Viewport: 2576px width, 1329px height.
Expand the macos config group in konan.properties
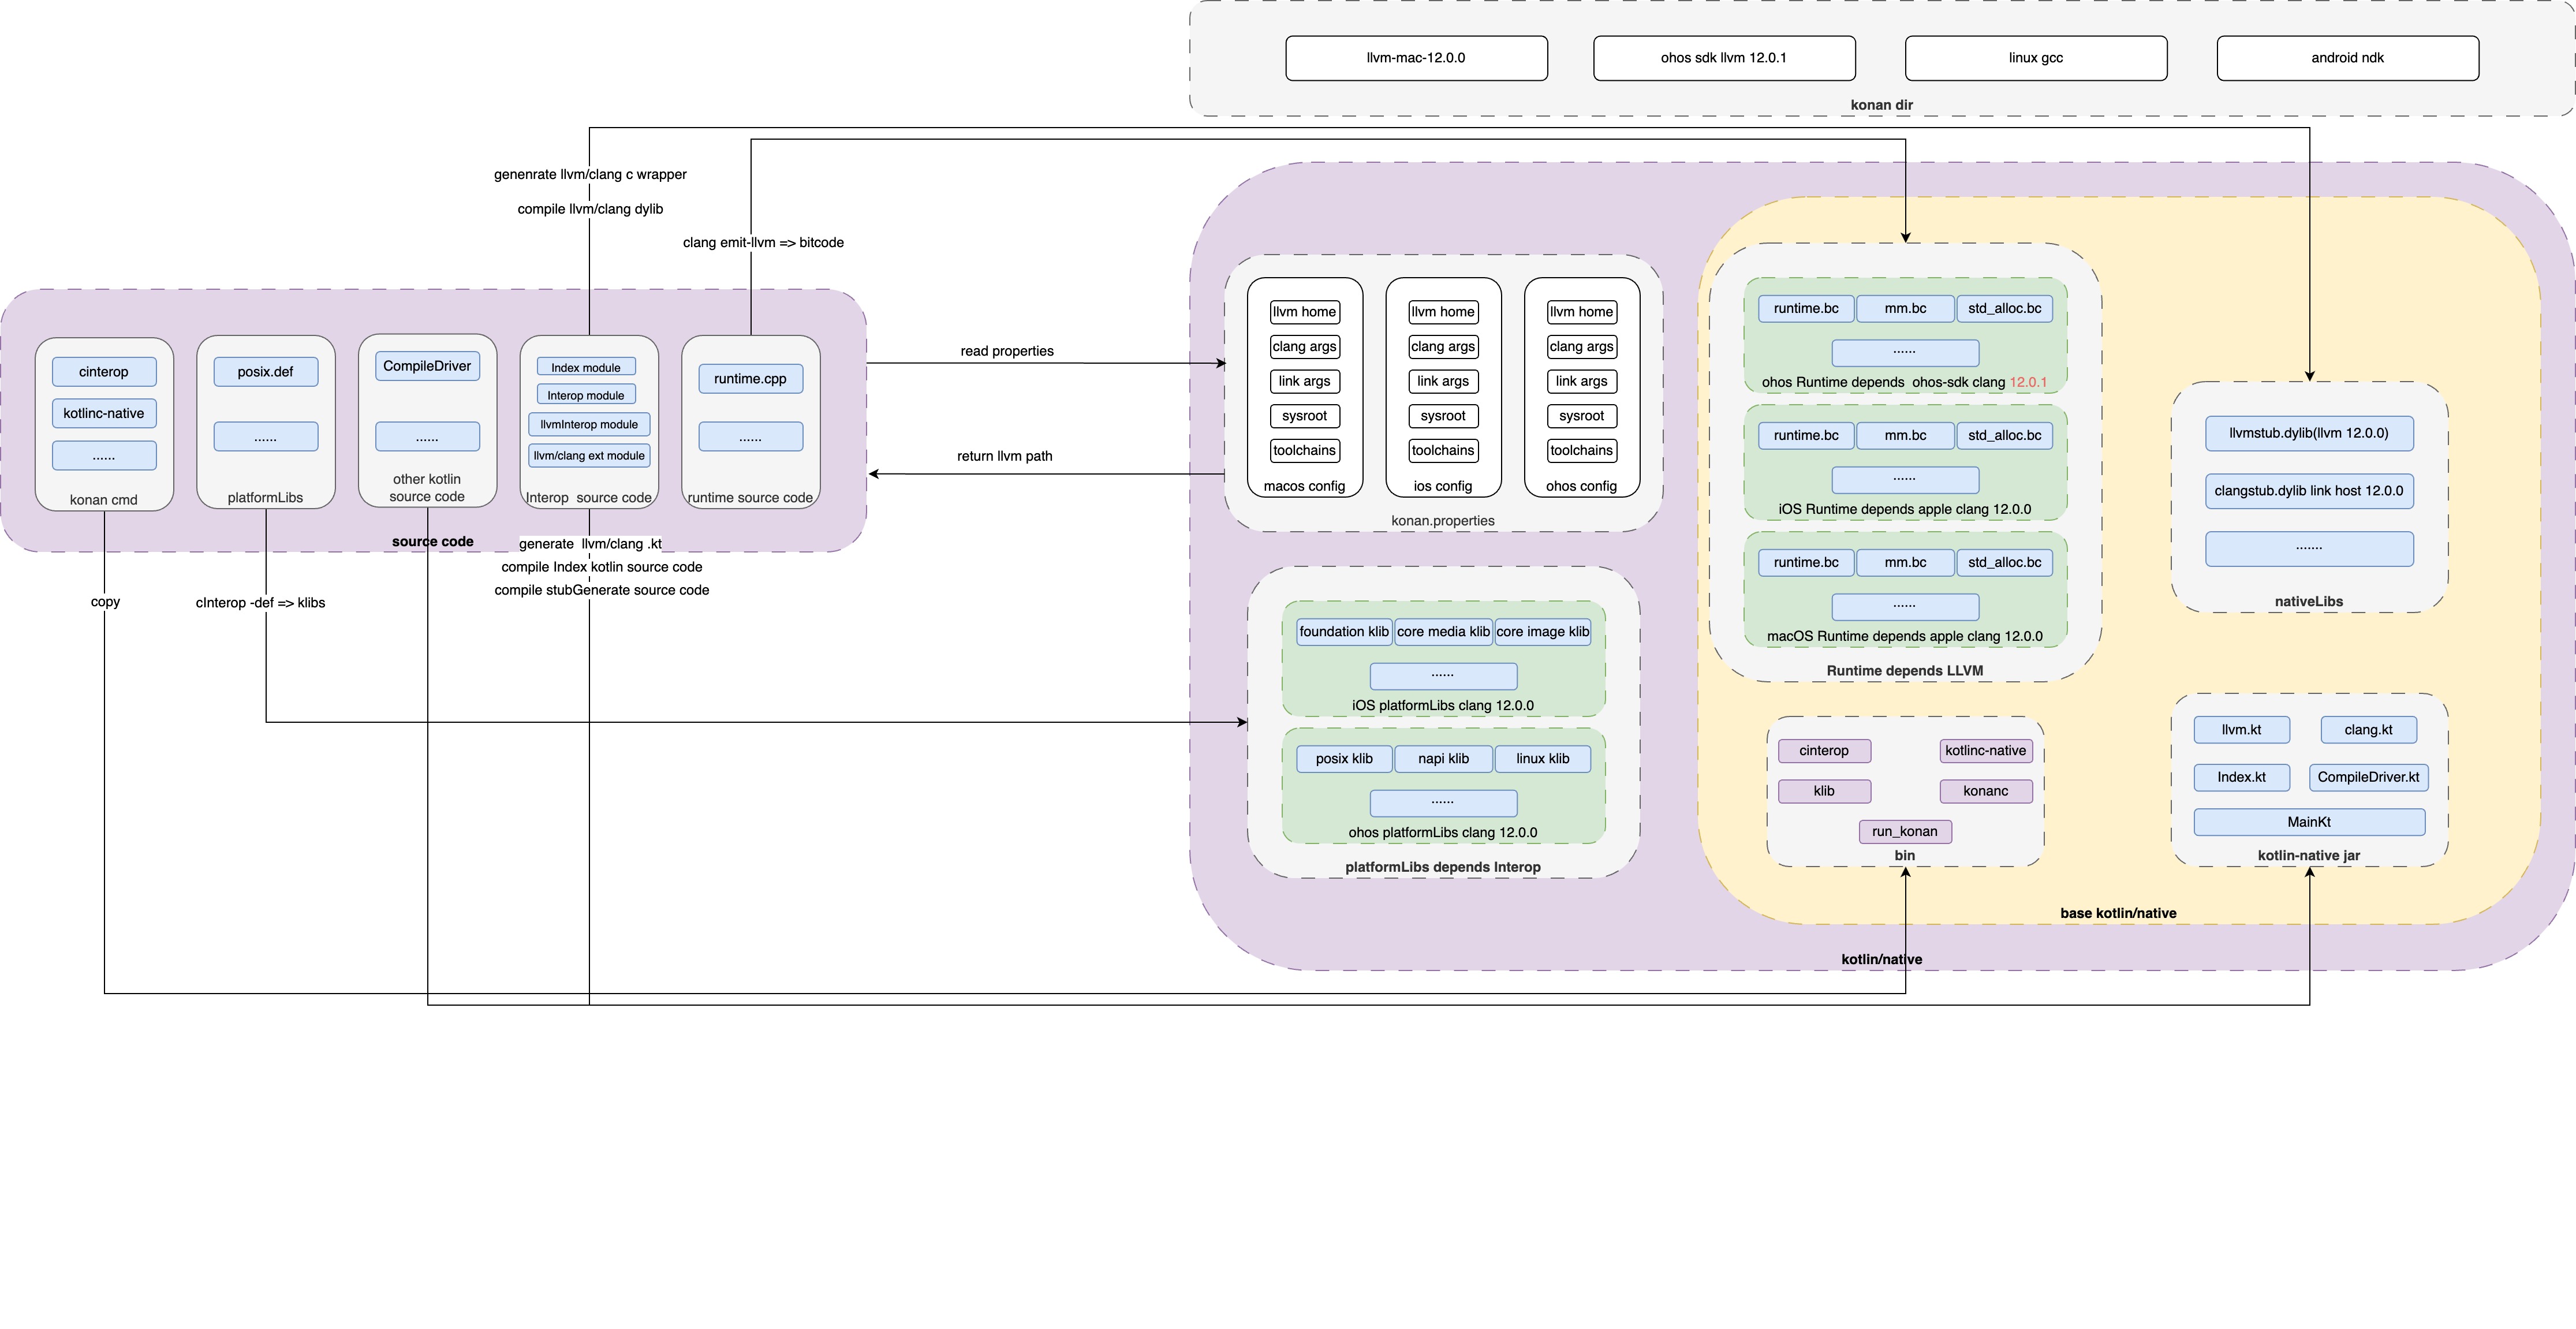(x=1305, y=486)
